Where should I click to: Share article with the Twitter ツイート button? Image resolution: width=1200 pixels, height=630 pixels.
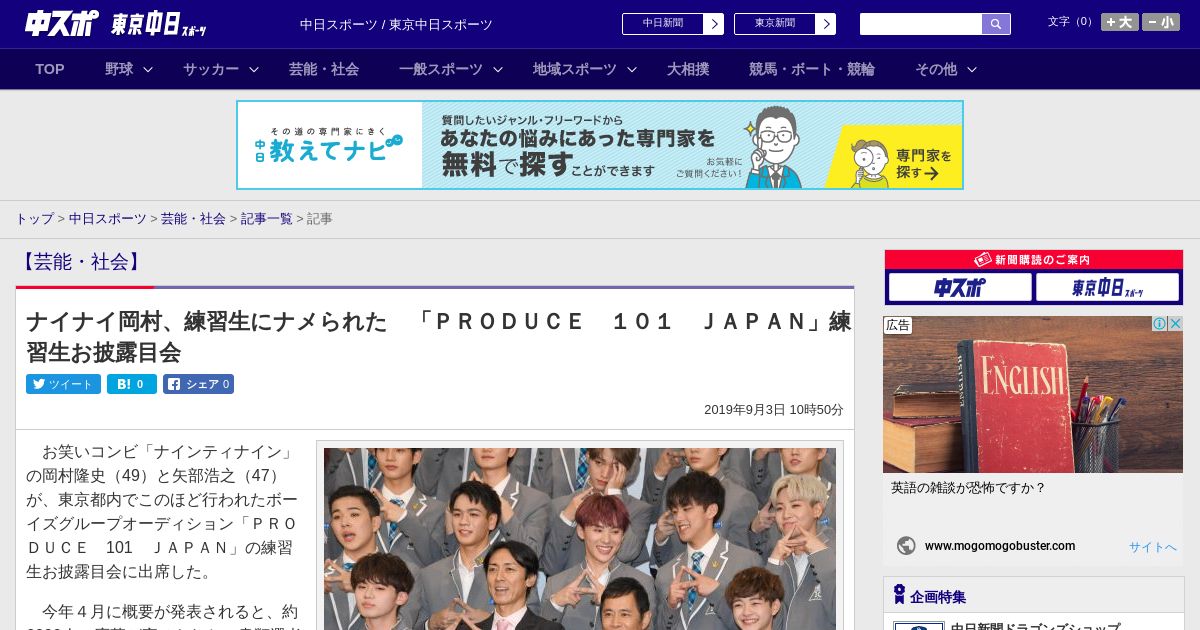(63, 384)
